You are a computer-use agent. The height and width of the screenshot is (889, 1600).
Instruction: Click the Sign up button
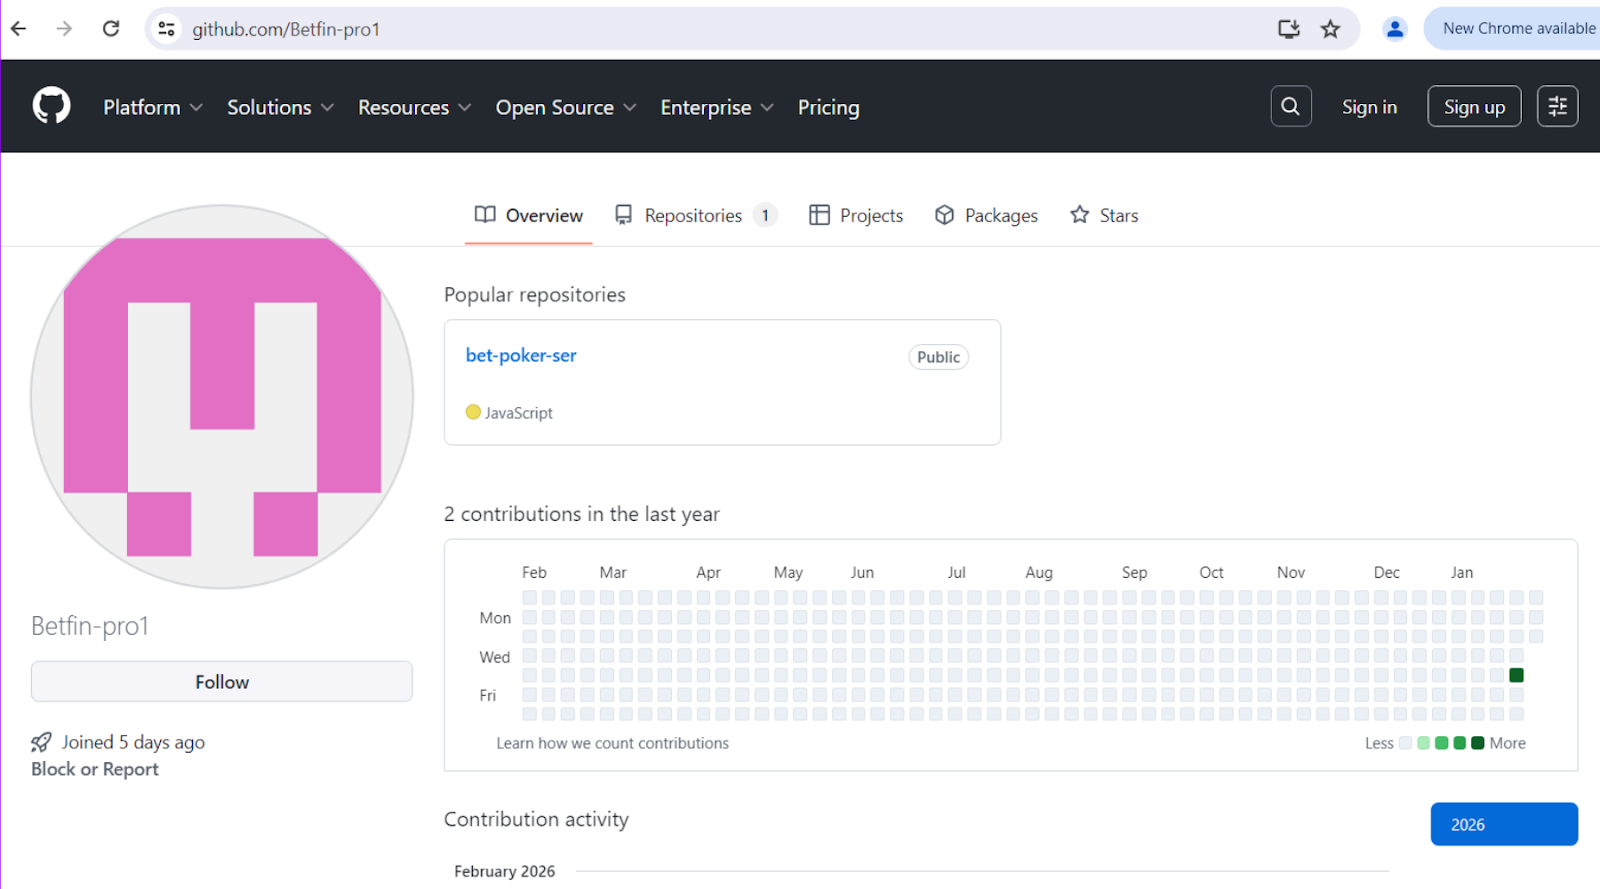click(1474, 107)
